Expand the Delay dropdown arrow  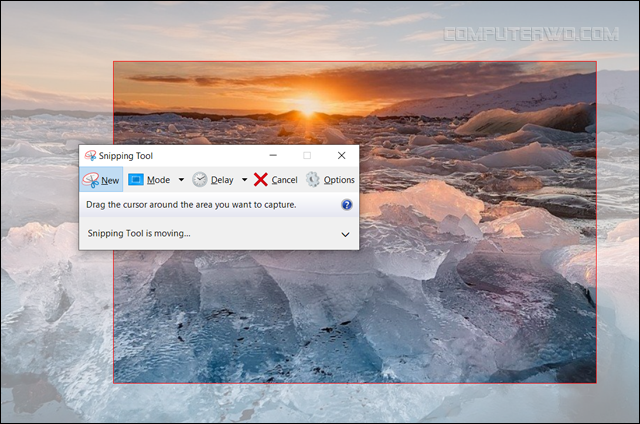(x=244, y=180)
